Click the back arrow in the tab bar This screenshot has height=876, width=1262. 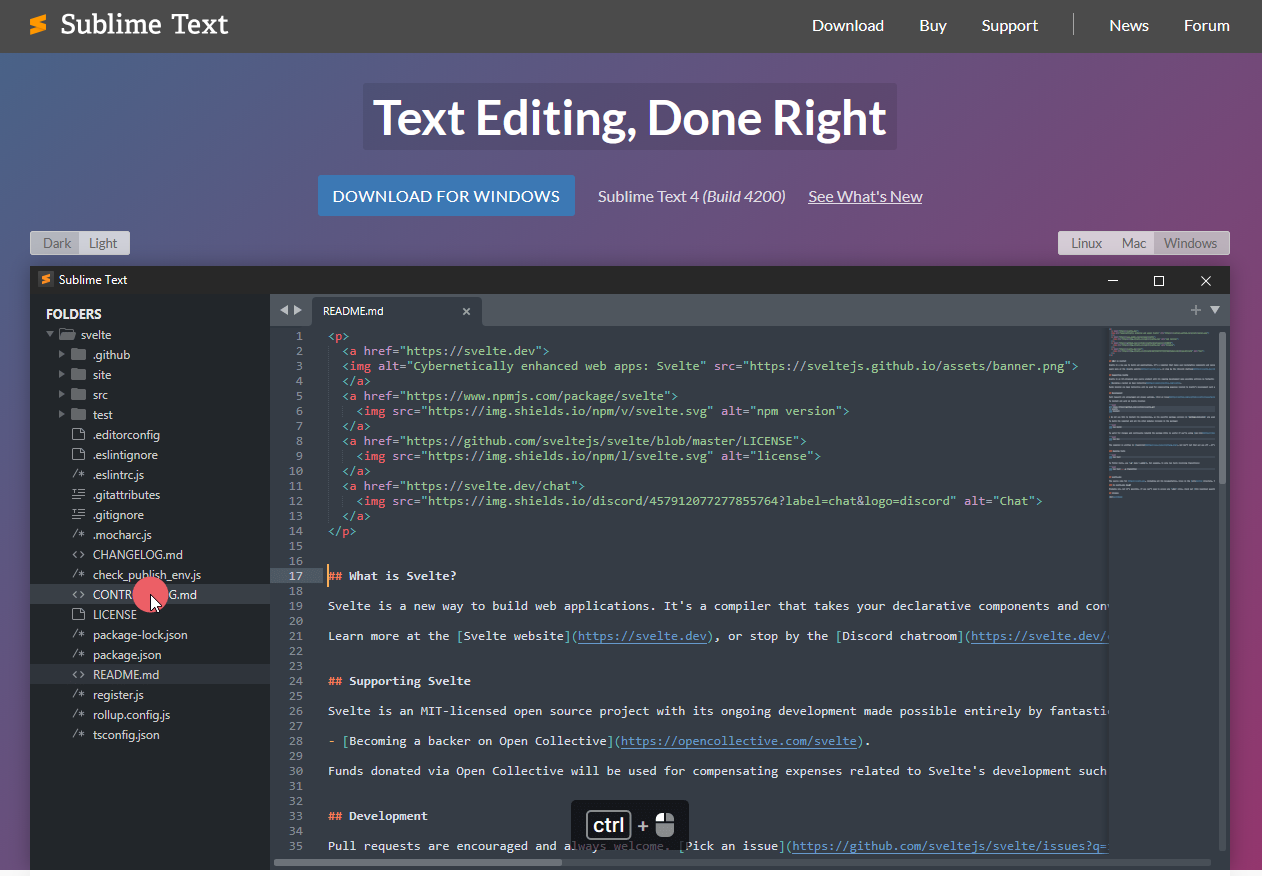coord(284,311)
